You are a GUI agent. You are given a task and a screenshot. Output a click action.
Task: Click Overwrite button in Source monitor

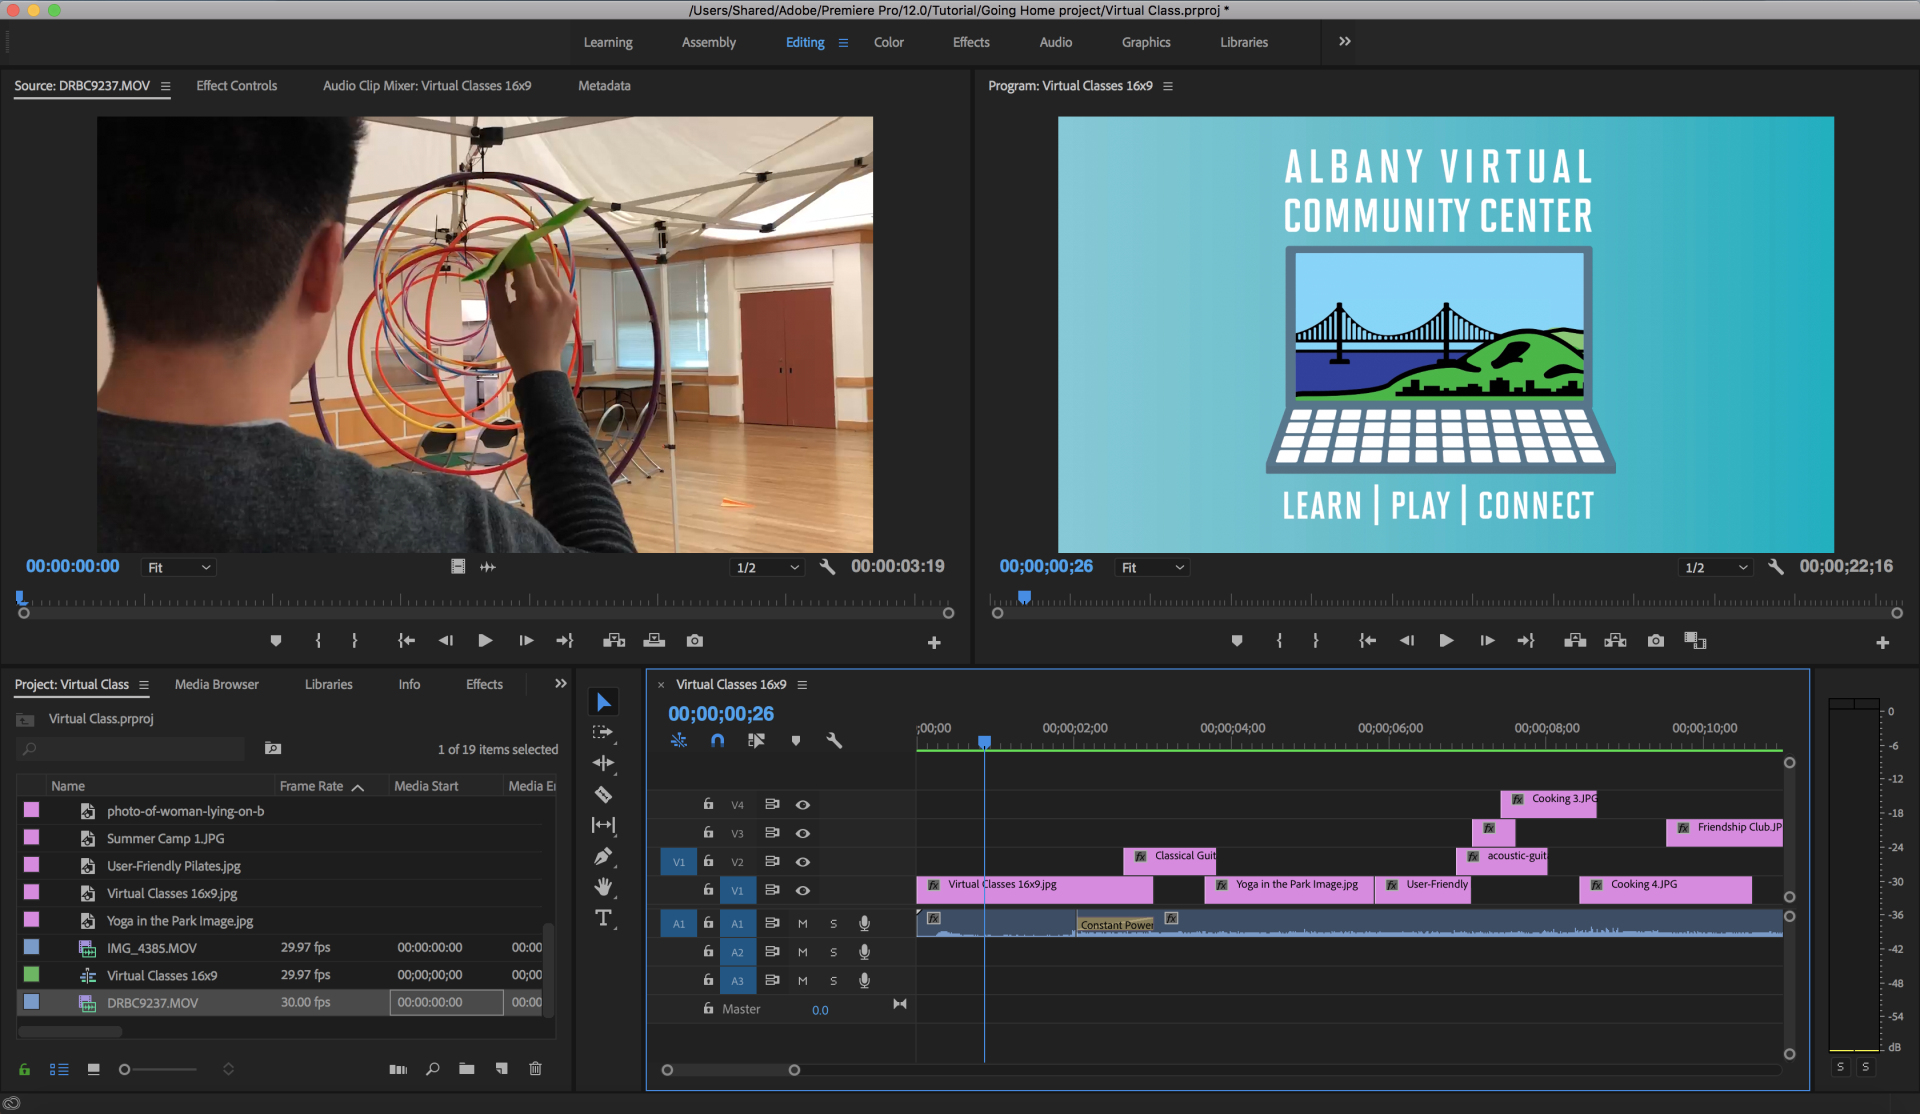pos(654,641)
